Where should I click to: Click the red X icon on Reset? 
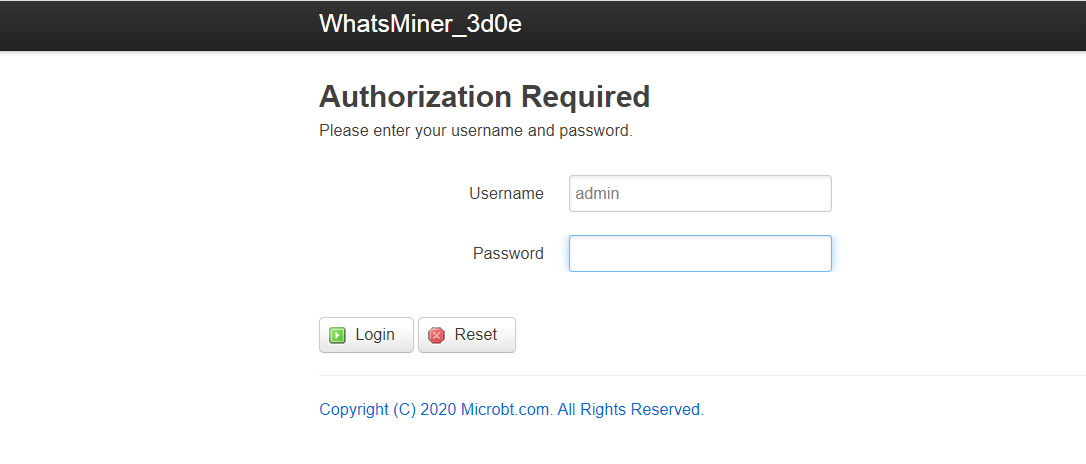pyautogui.click(x=436, y=335)
